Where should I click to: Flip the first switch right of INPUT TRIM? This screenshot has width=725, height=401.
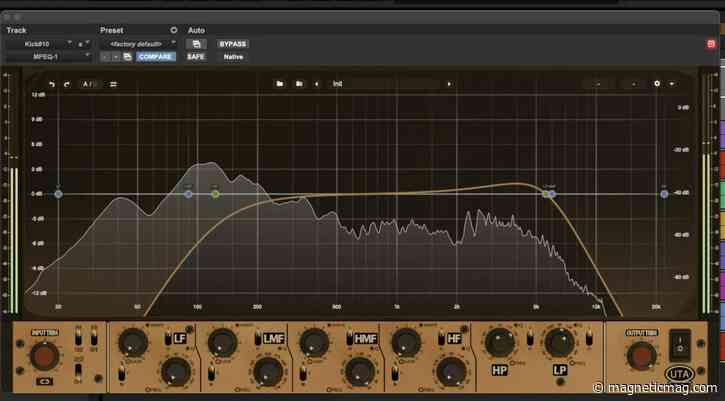pyautogui.click(x=78, y=338)
